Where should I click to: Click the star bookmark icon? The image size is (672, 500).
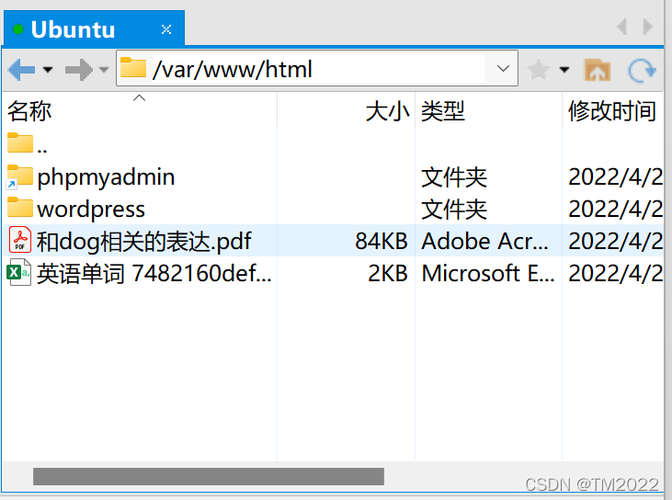(x=538, y=69)
